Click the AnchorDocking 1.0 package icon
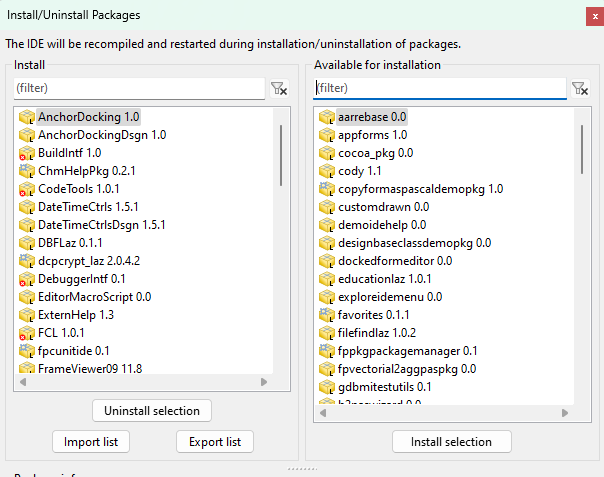The height and width of the screenshot is (477, 604). (x=26, y=117)
